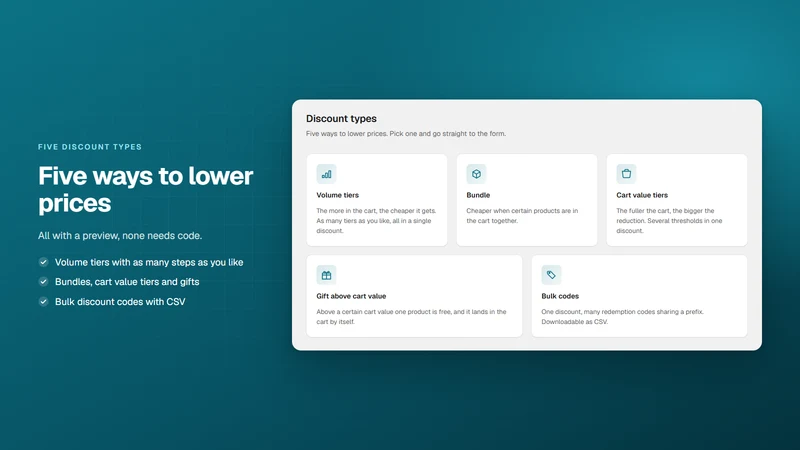Click the Volume tiers bar chart icon
Screen dimensions: 800x450
(326, 174)
